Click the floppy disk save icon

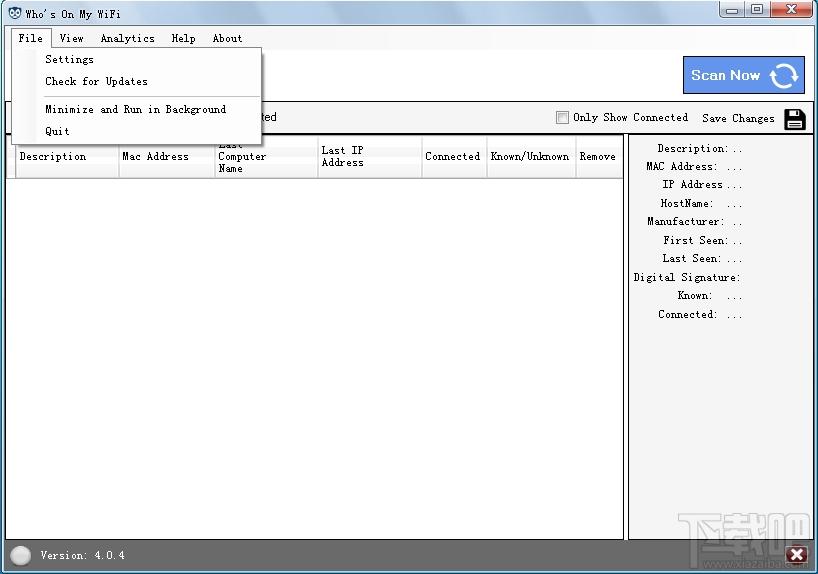[x=795, y=119]
